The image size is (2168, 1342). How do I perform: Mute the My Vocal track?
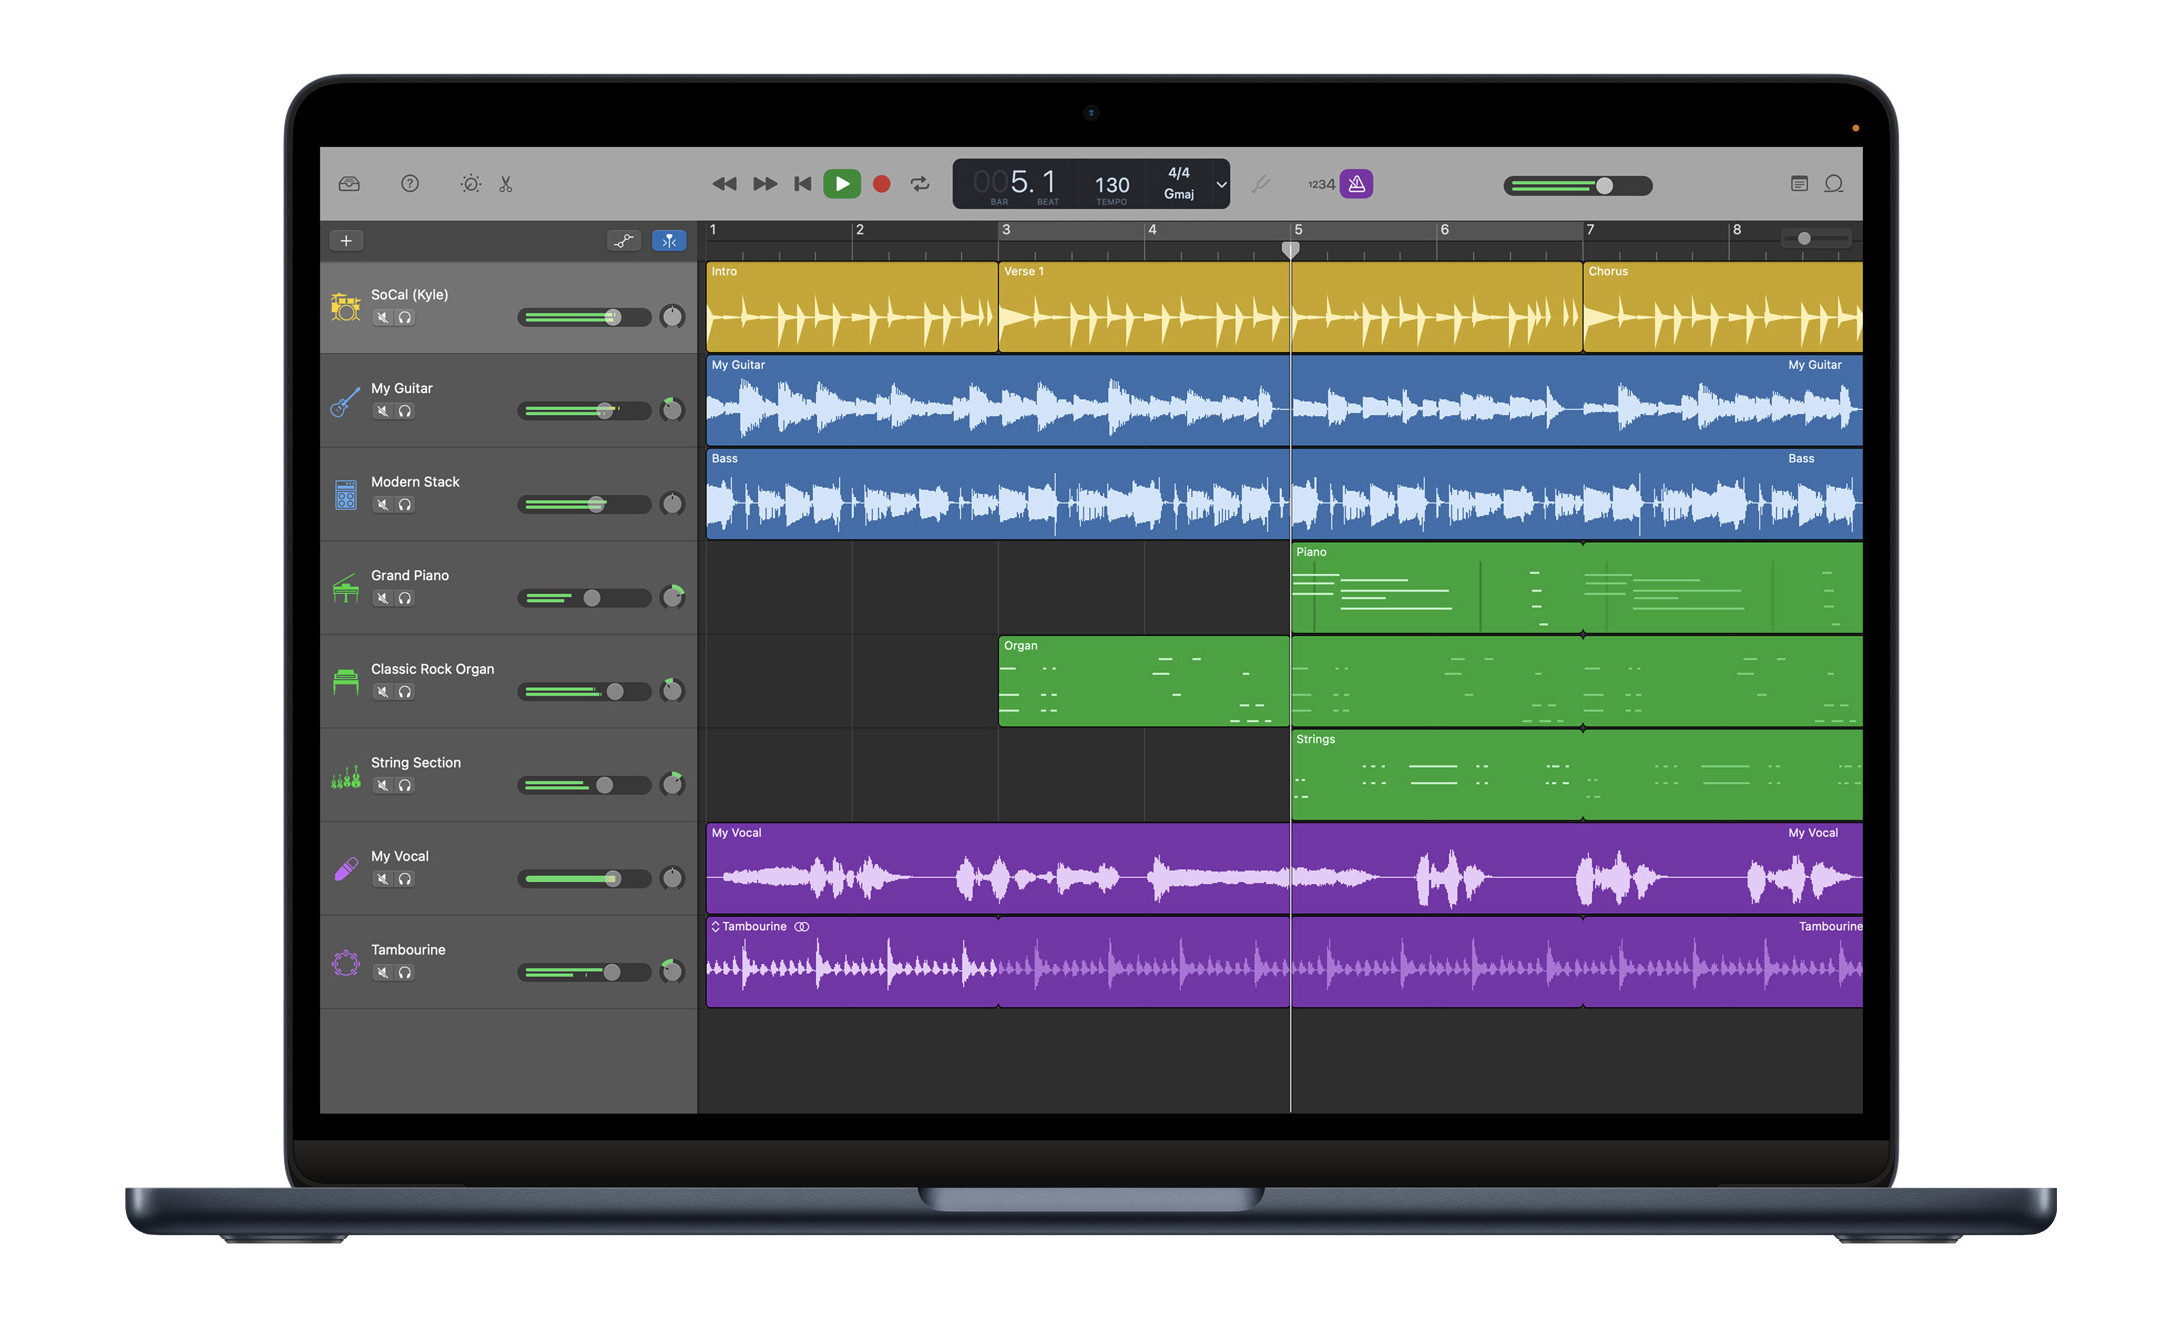click(382, 879)
